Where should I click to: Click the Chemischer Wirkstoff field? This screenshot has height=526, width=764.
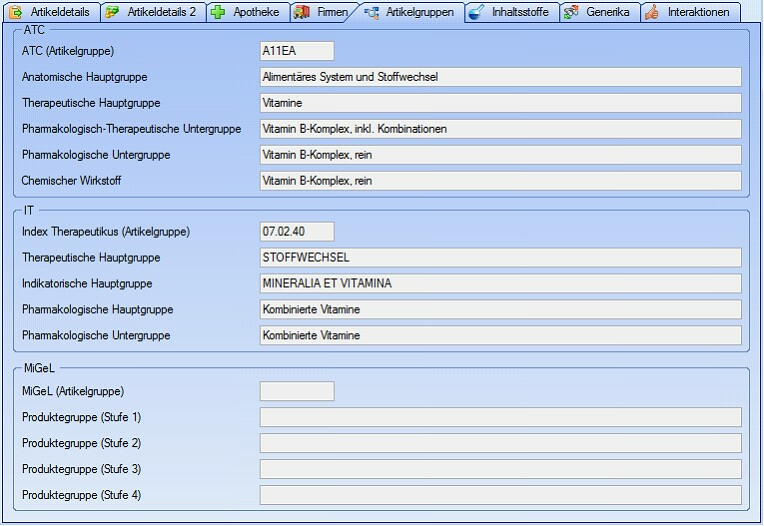pos(500,181)
